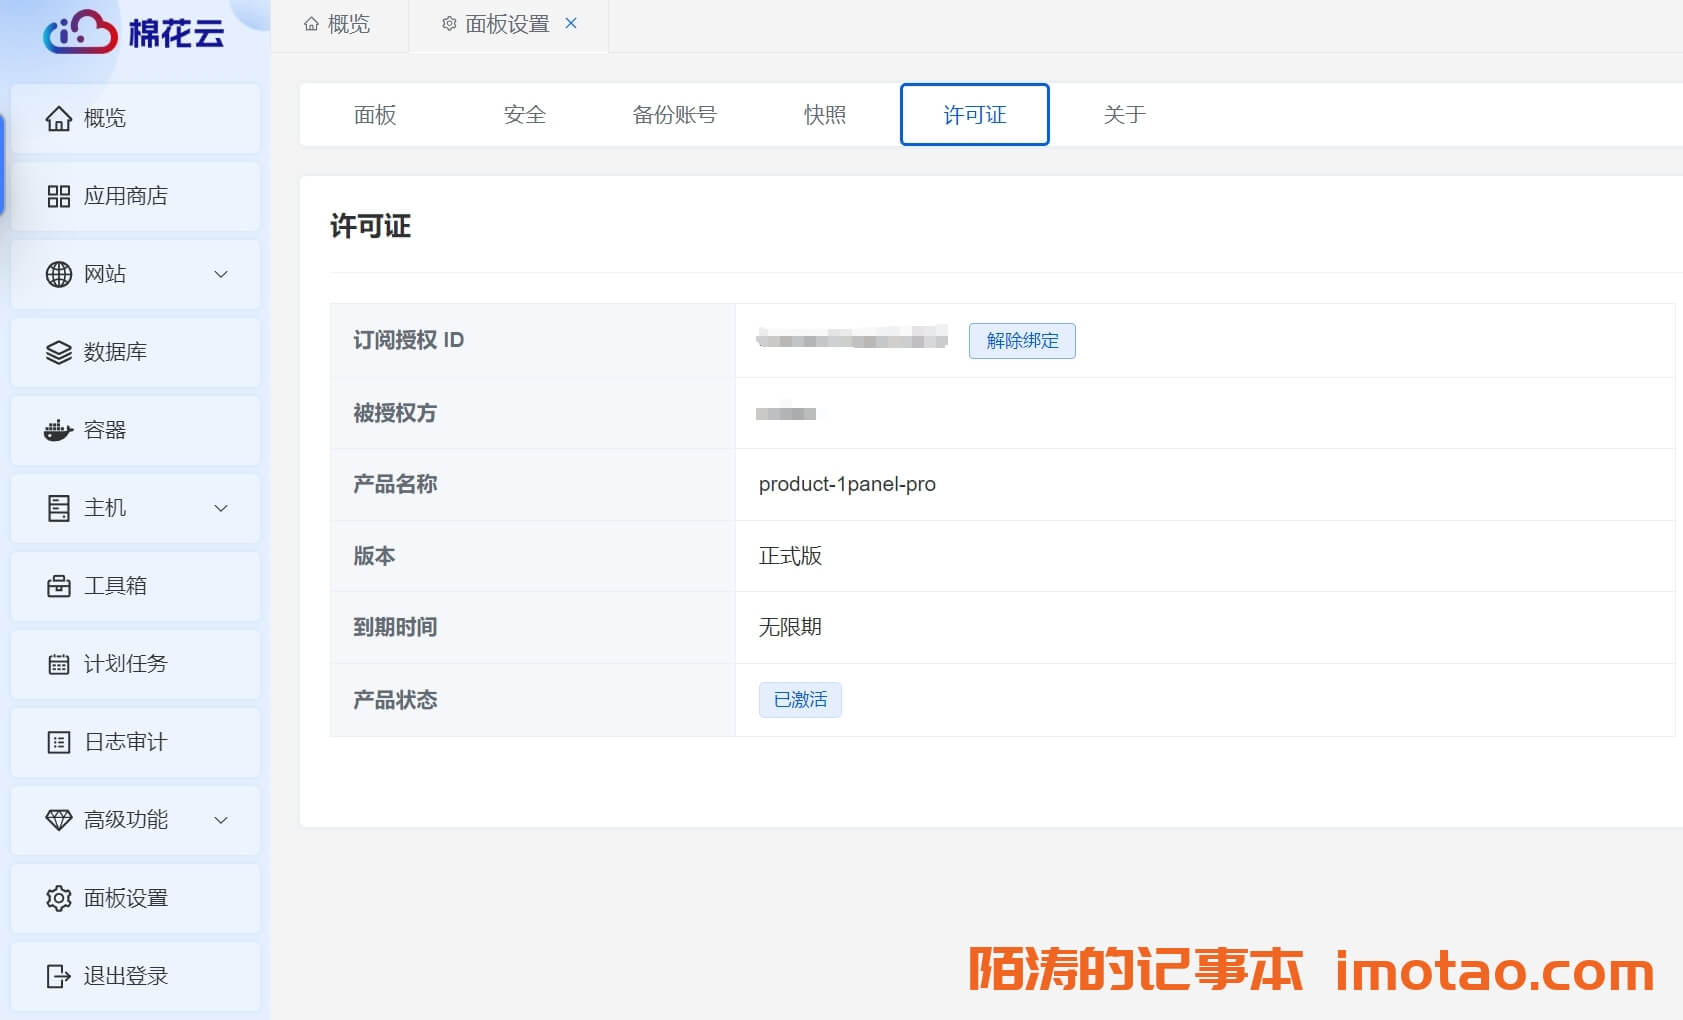Select the 快照 tab
Image resolution: width=1683 pixels, height=1020 pixels.
pyautogui.click(x=825, y=115)
